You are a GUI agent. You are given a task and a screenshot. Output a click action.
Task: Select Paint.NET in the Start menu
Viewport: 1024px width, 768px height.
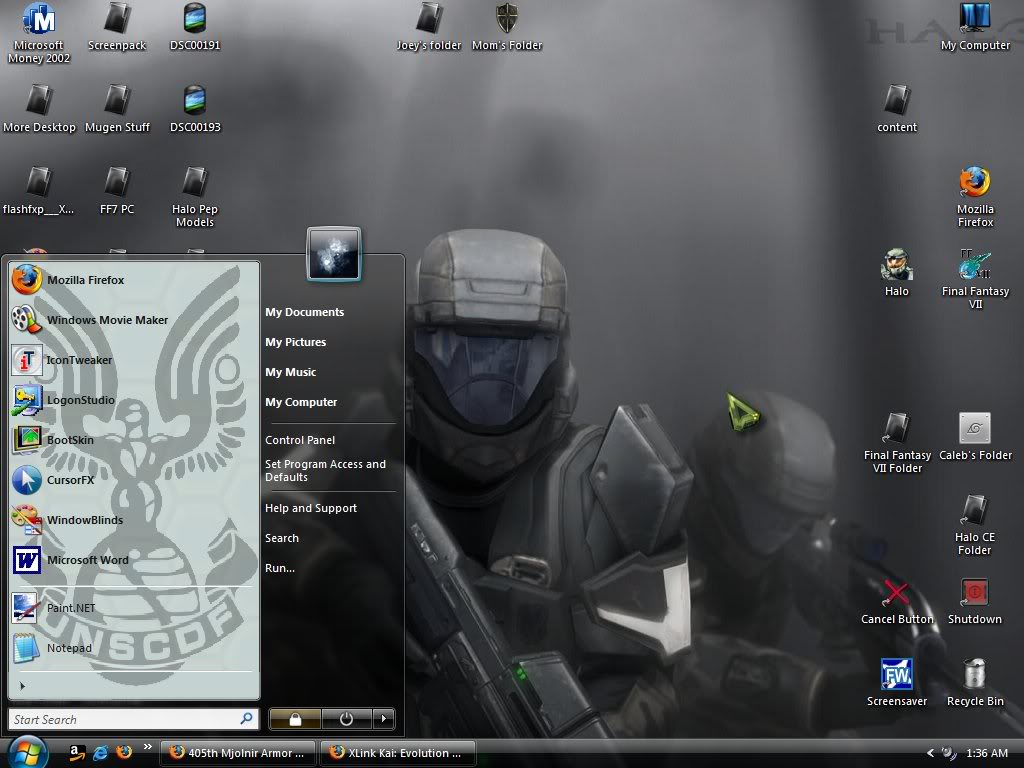tap(134, 607)
